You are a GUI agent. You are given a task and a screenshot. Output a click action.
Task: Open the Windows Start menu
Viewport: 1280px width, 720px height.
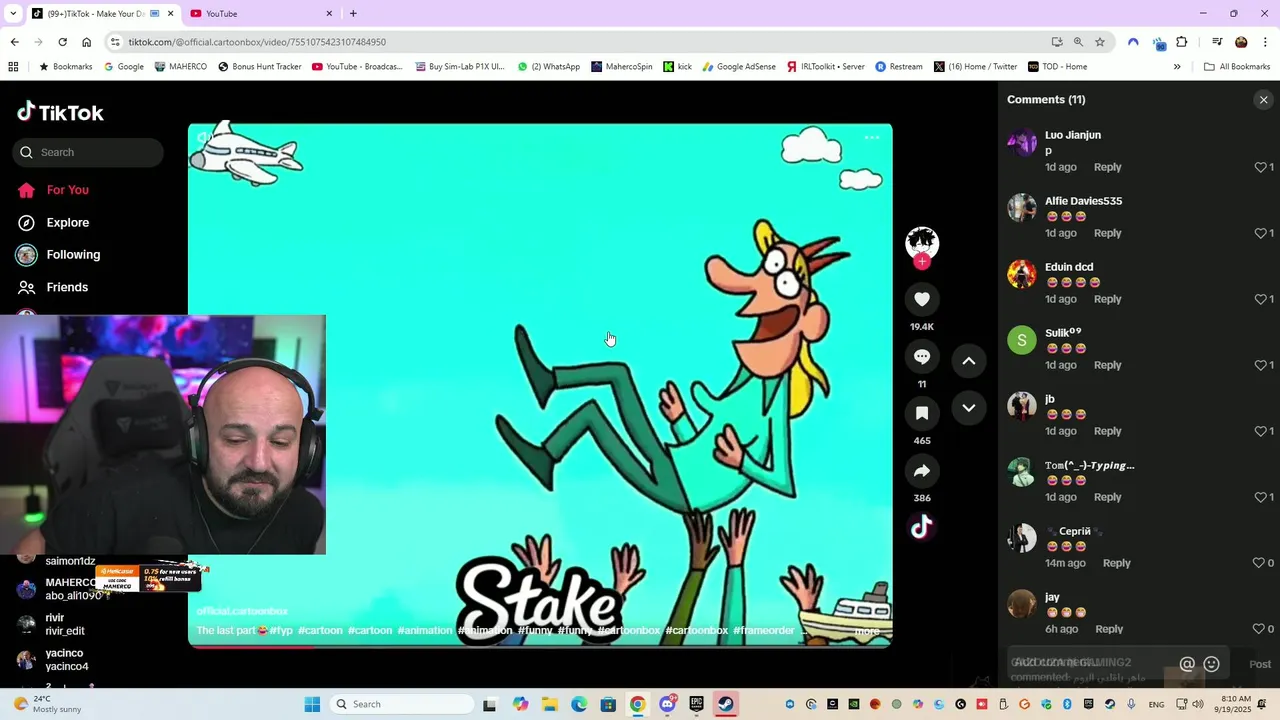pyautogui.click(x=312, y=705)
